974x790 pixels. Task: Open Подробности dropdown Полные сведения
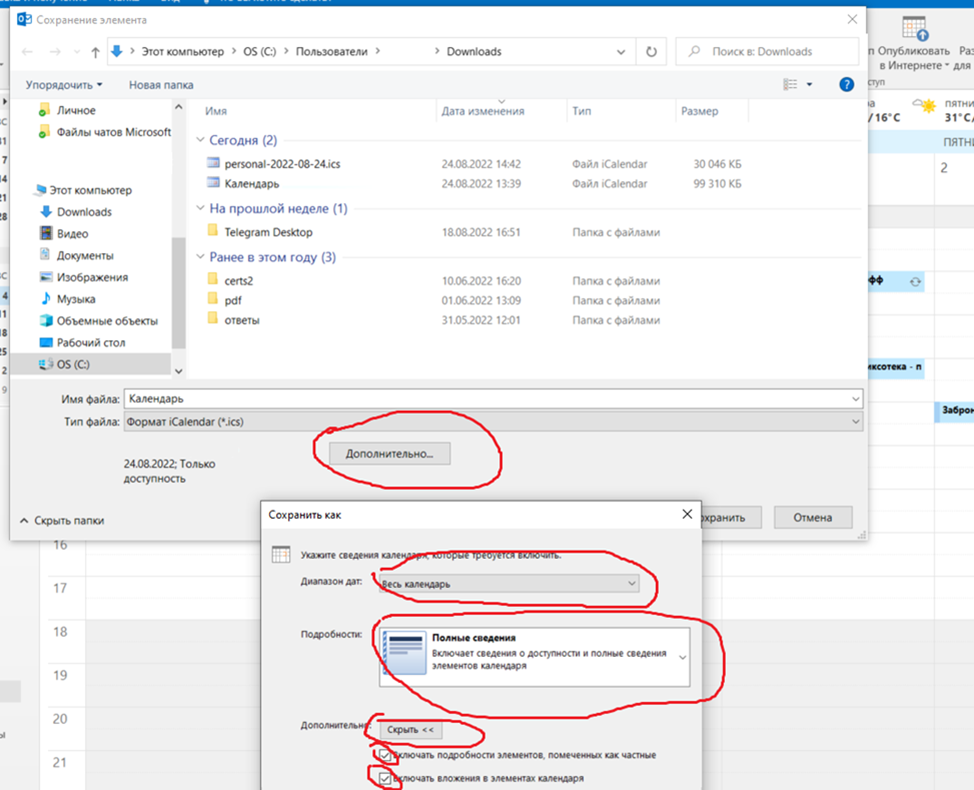[534, 657]
